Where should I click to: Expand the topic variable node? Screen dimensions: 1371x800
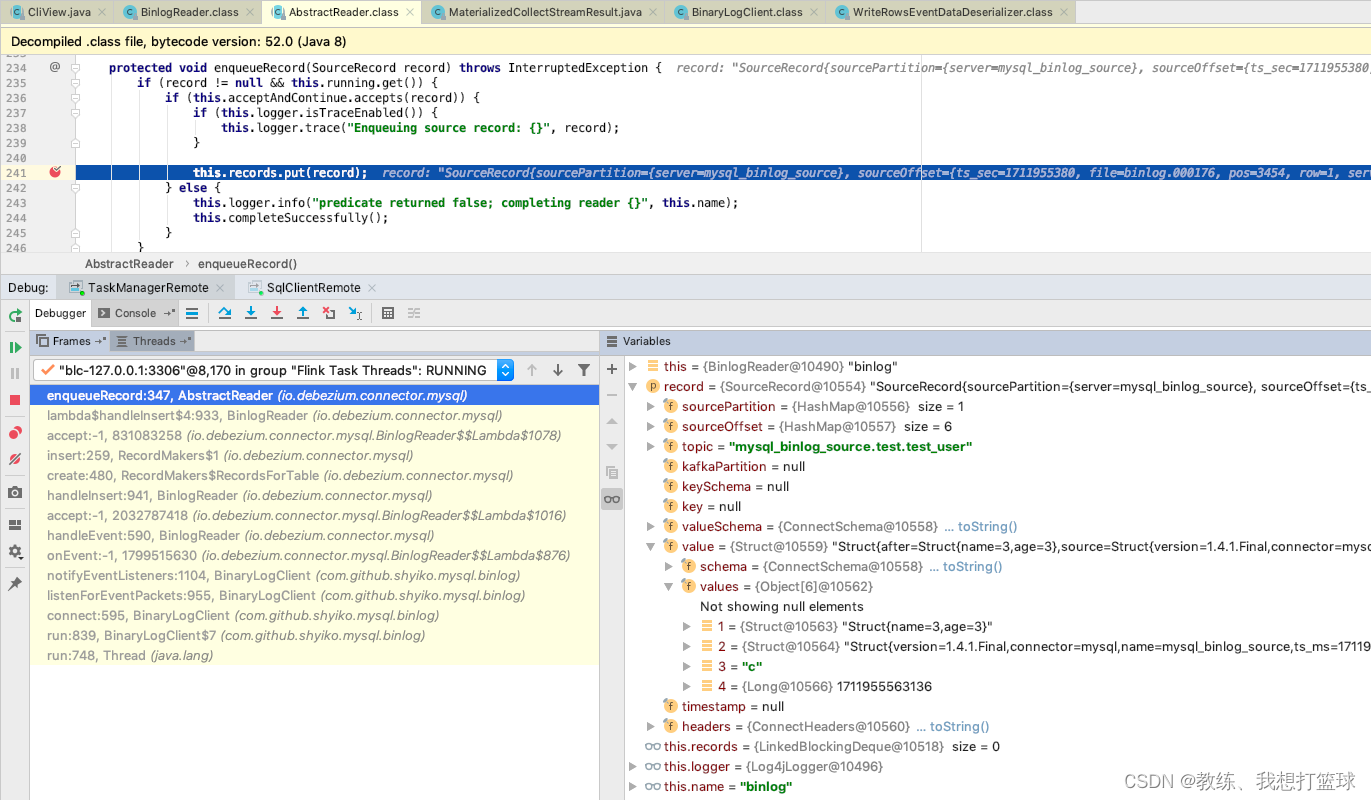coord(651,446)
